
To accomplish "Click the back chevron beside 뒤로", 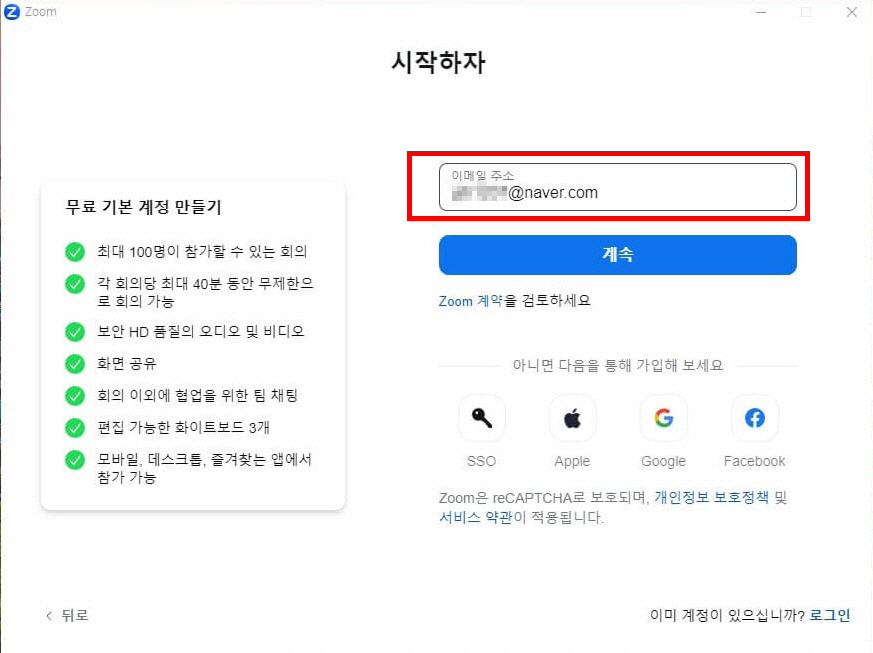I will pyautogui.click(x=50, y=615).
